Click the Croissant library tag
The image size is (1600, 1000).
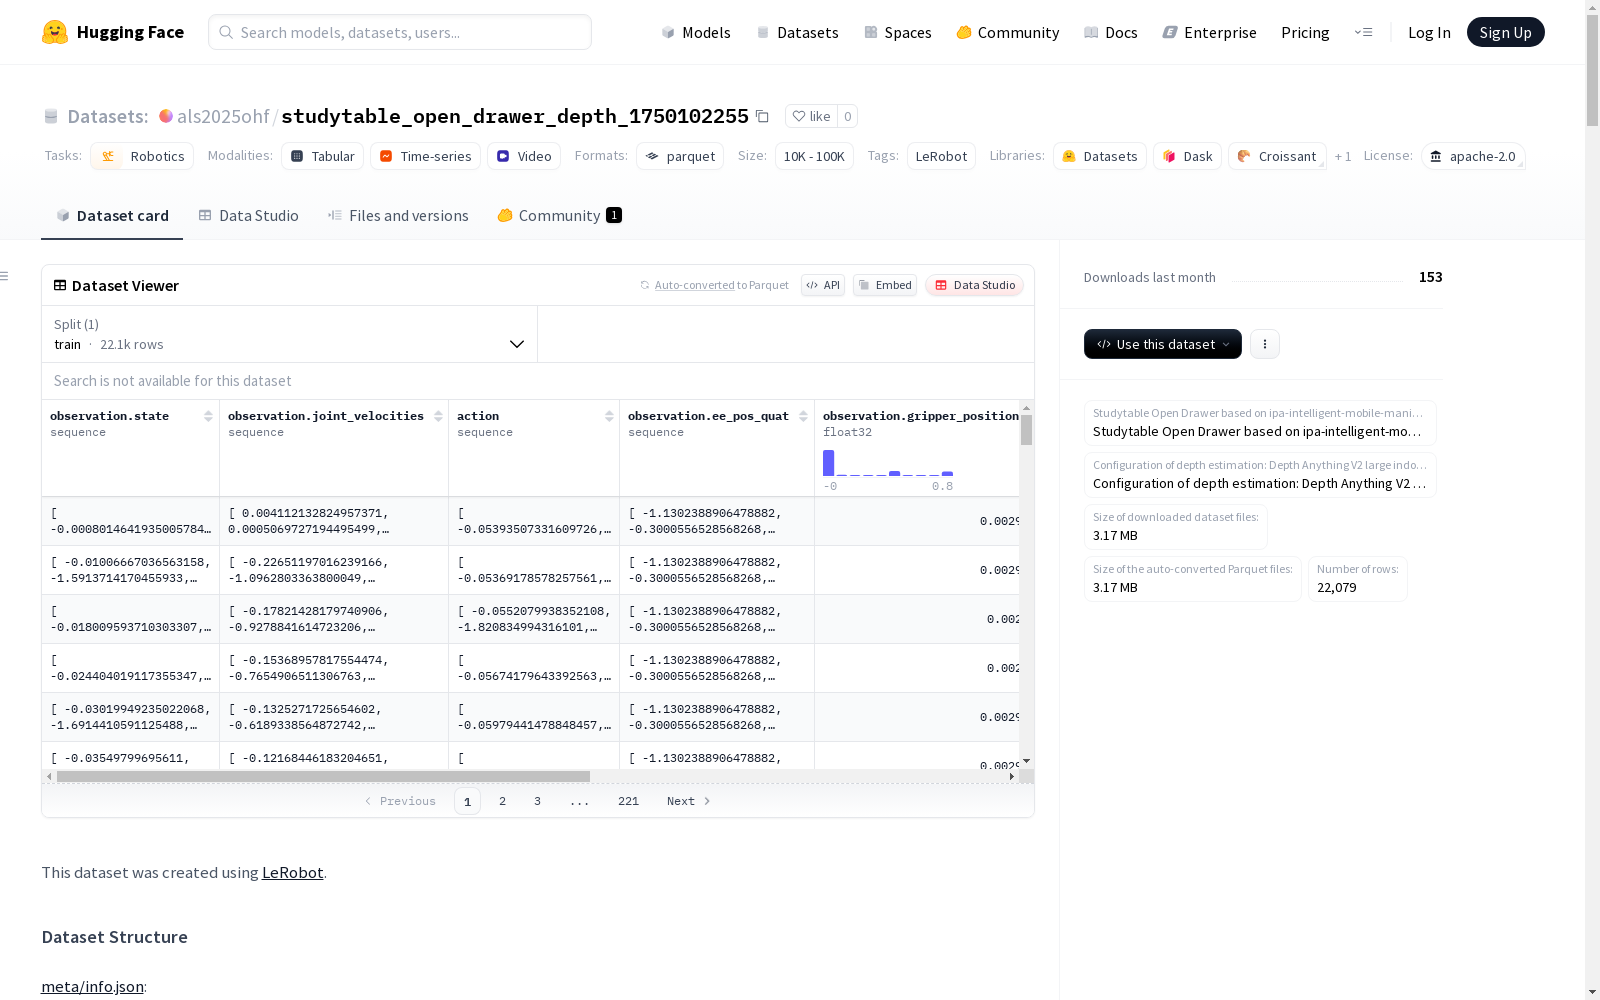pyautogui.click(x=1277, y=156)
